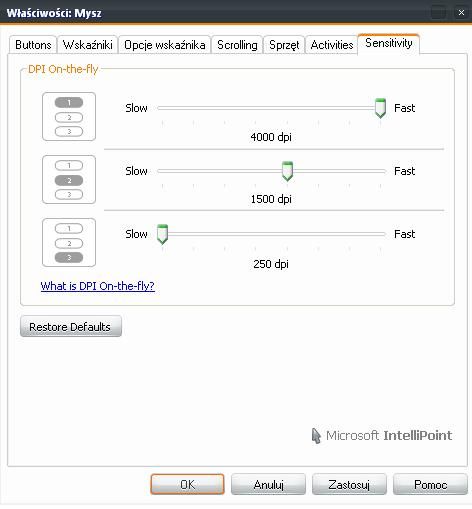The width and height of the screenshot is (472, 509).
Task: Cancel with the Anuluj button
Action: tap(268, 484)
